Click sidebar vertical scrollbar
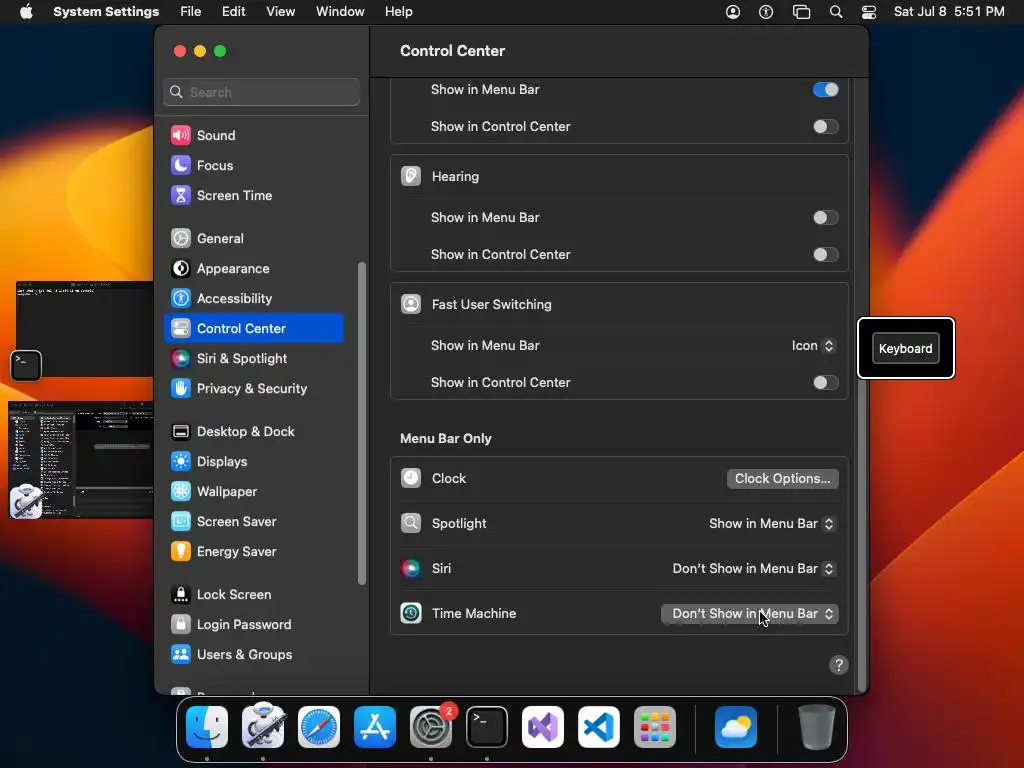 (x=362, y=423)
